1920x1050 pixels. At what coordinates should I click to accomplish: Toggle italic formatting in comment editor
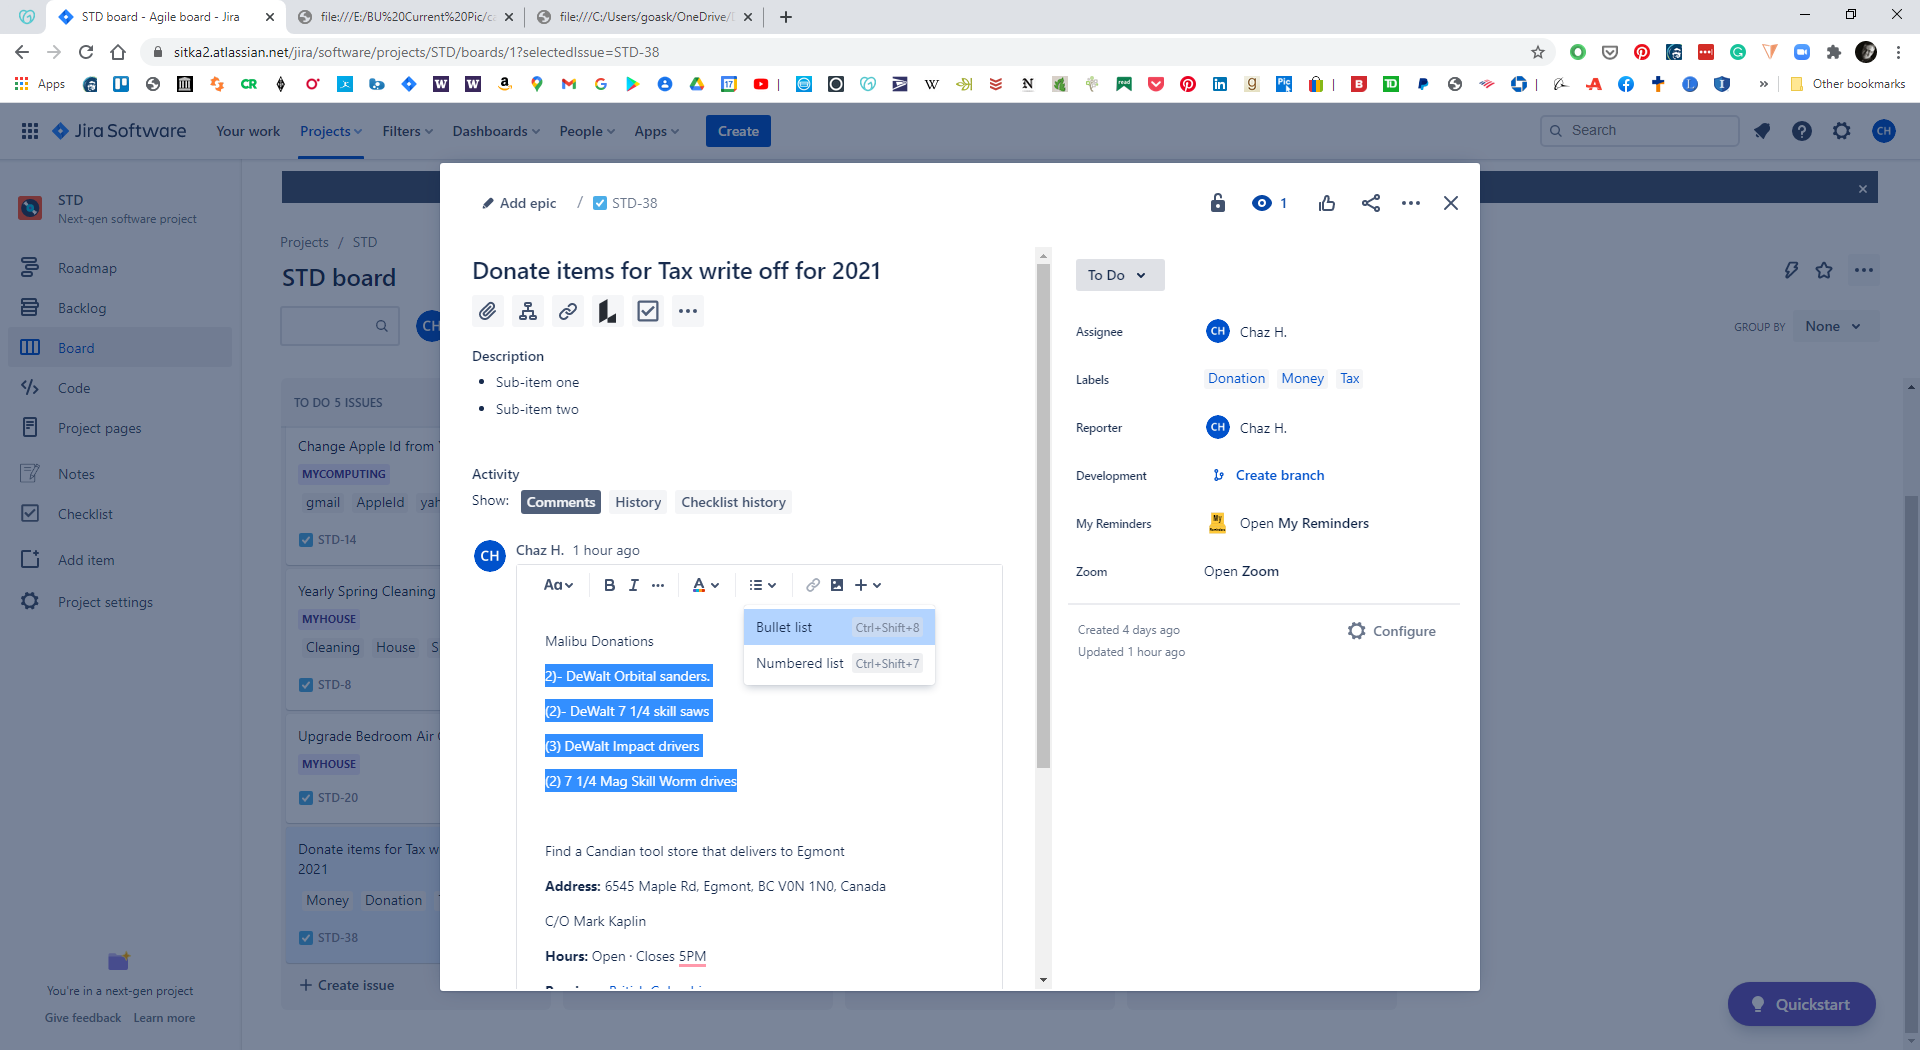coord(633,585)
